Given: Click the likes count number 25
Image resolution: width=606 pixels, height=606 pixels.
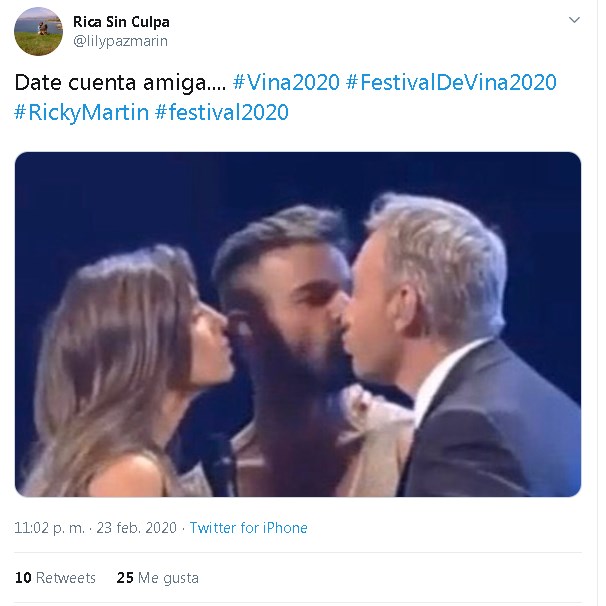Looking at the screenshot, I should pos(125,578).
